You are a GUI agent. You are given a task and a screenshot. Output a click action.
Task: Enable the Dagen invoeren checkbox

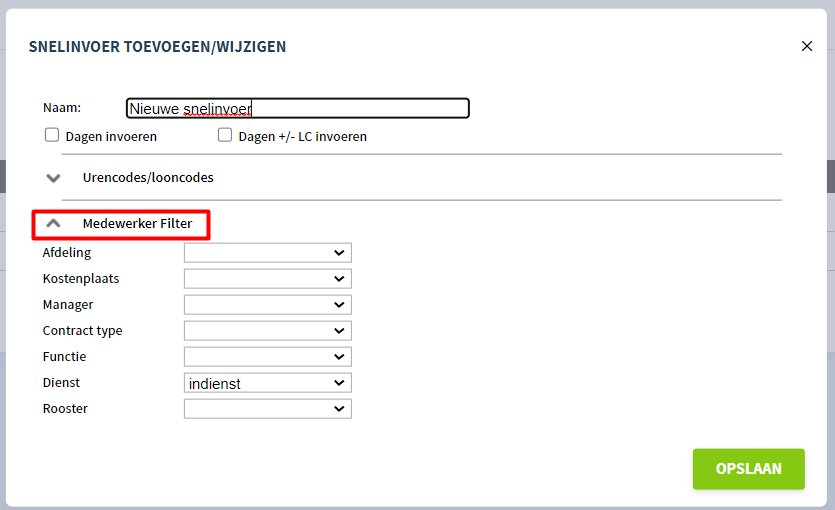(52, 135)
